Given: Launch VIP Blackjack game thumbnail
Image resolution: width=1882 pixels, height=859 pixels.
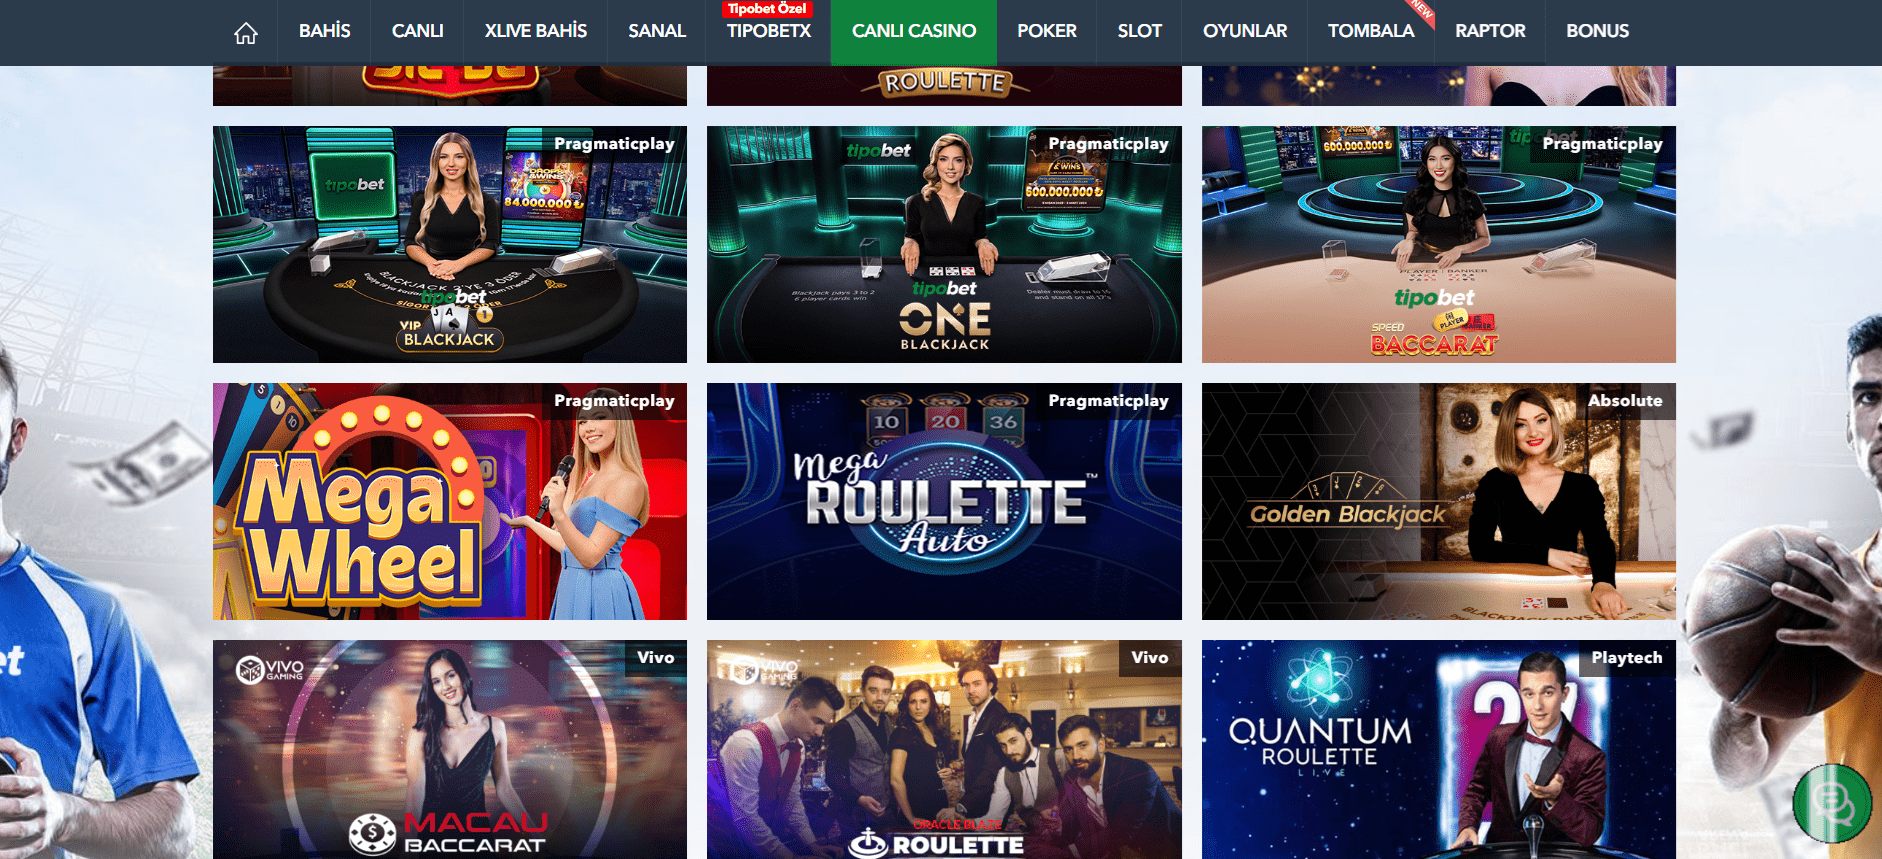Looking at the screenshot, I should pos(450,244).
